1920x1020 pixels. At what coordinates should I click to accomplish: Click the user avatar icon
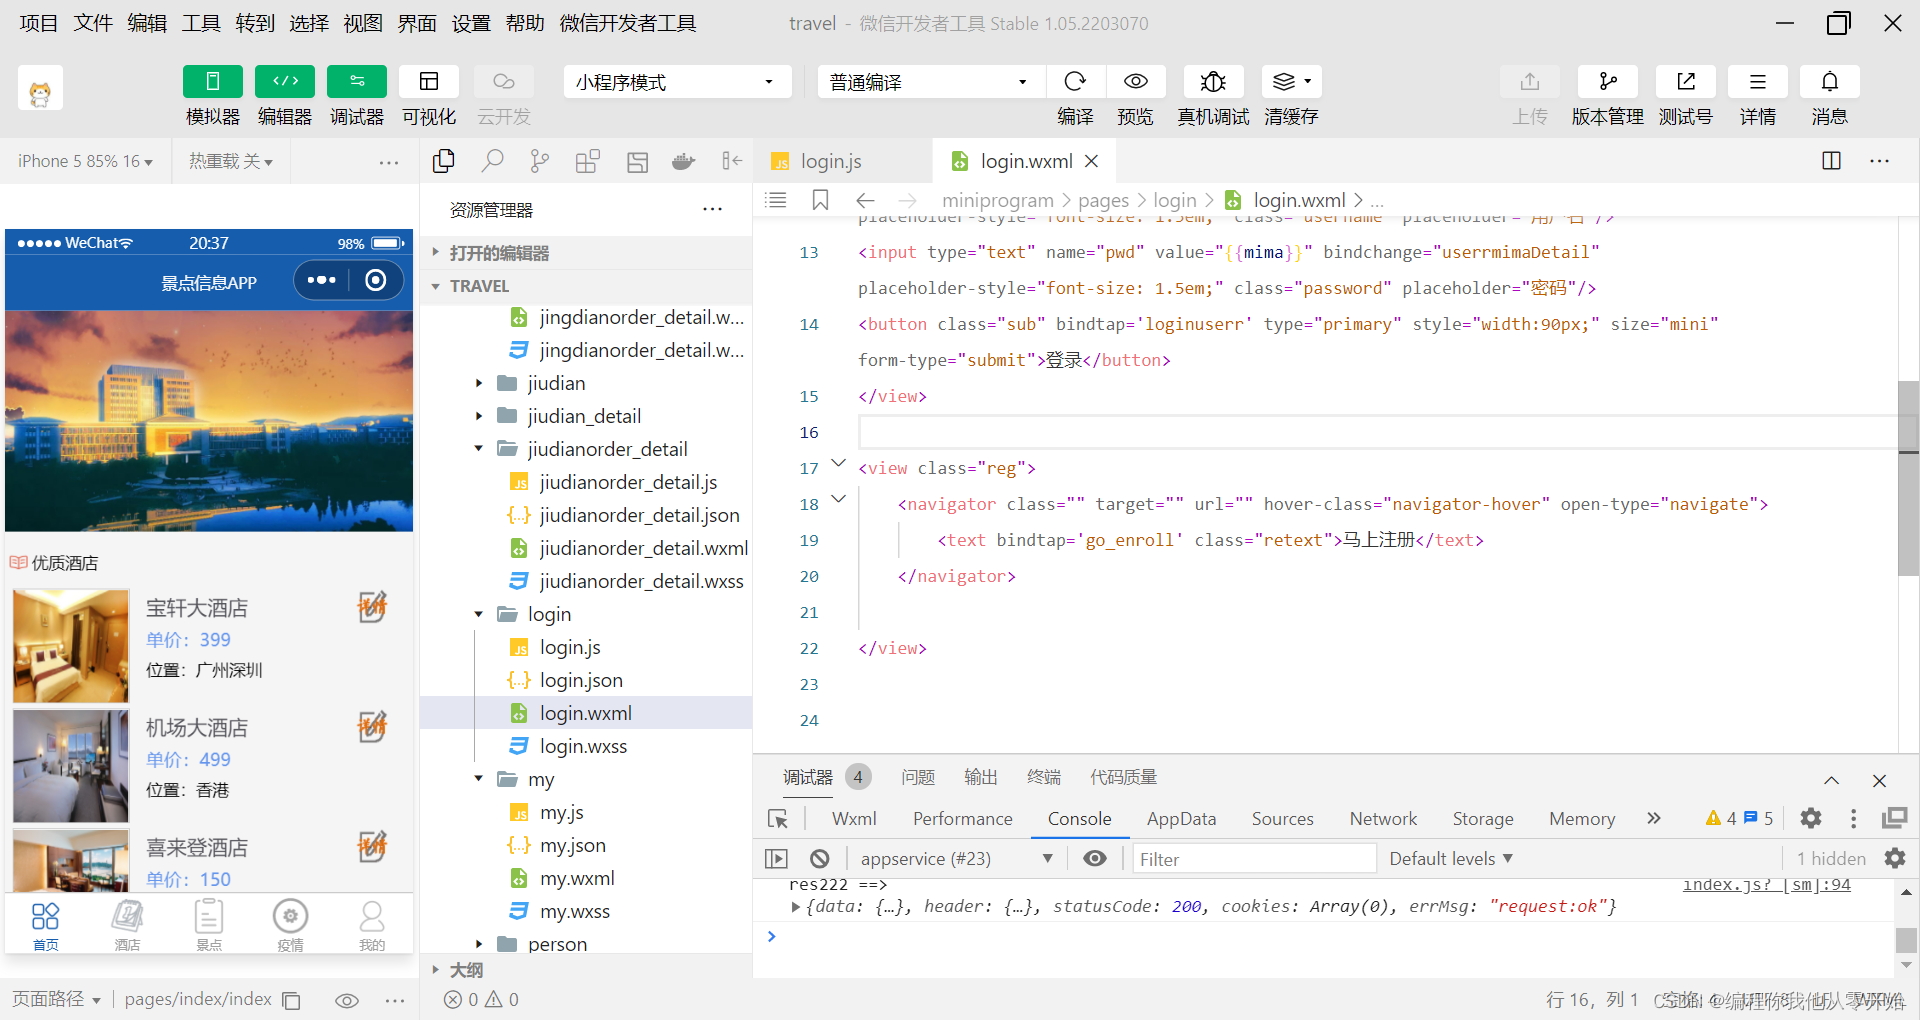coord(40,89)
